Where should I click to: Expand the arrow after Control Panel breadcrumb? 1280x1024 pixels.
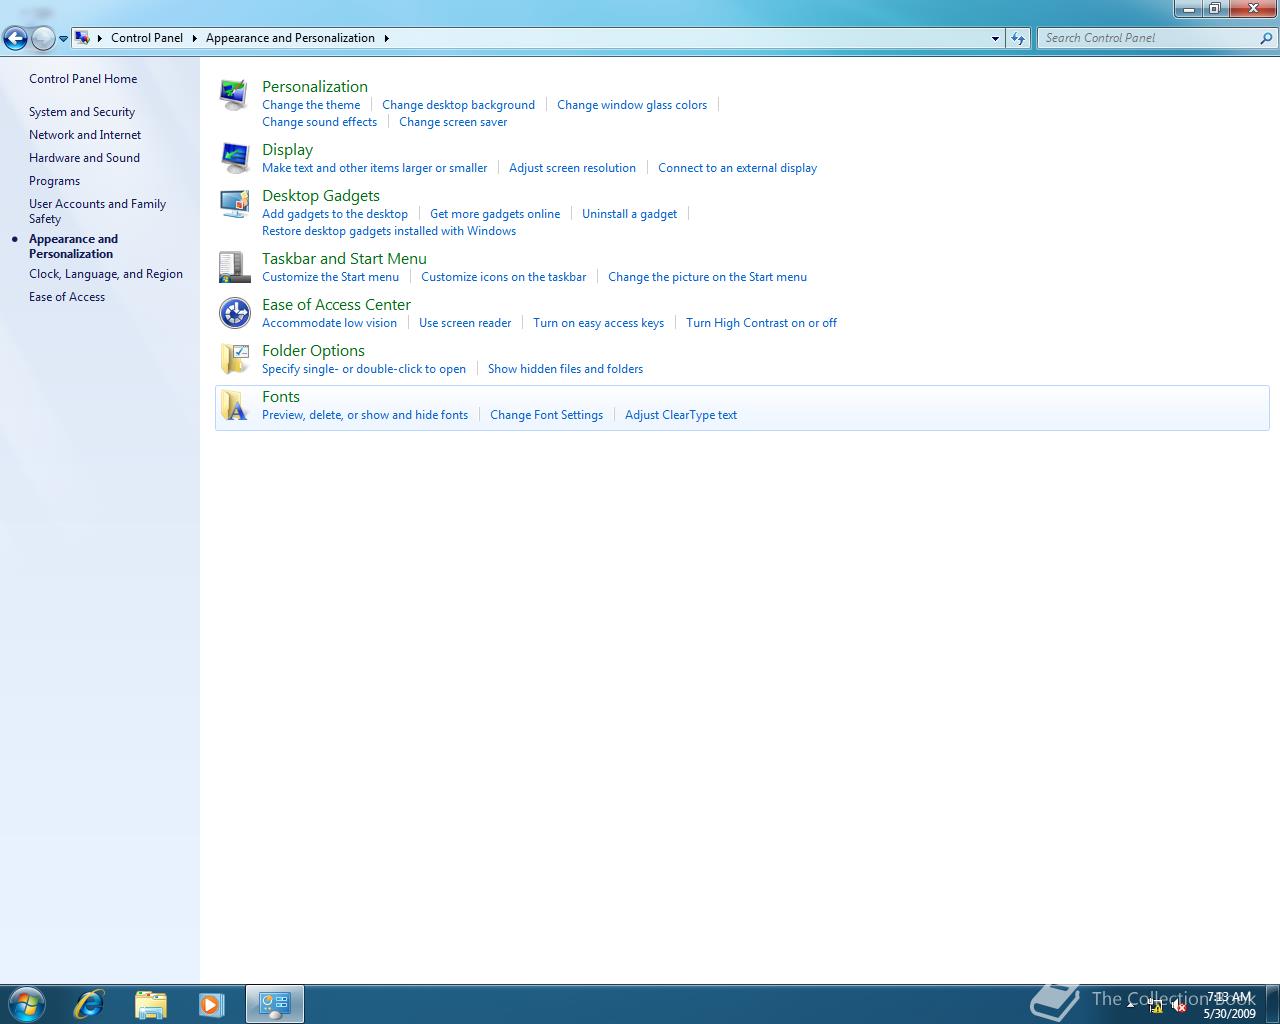click(x=195, y=38)
